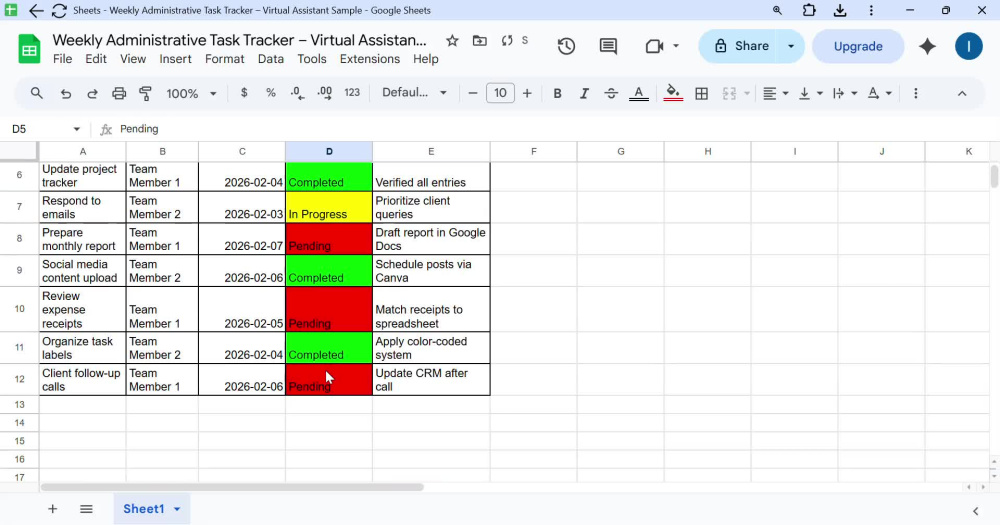Open borders options
The height and width of the screenshot is (525, 1000).
pyautogui.click(x=702, y=94)
